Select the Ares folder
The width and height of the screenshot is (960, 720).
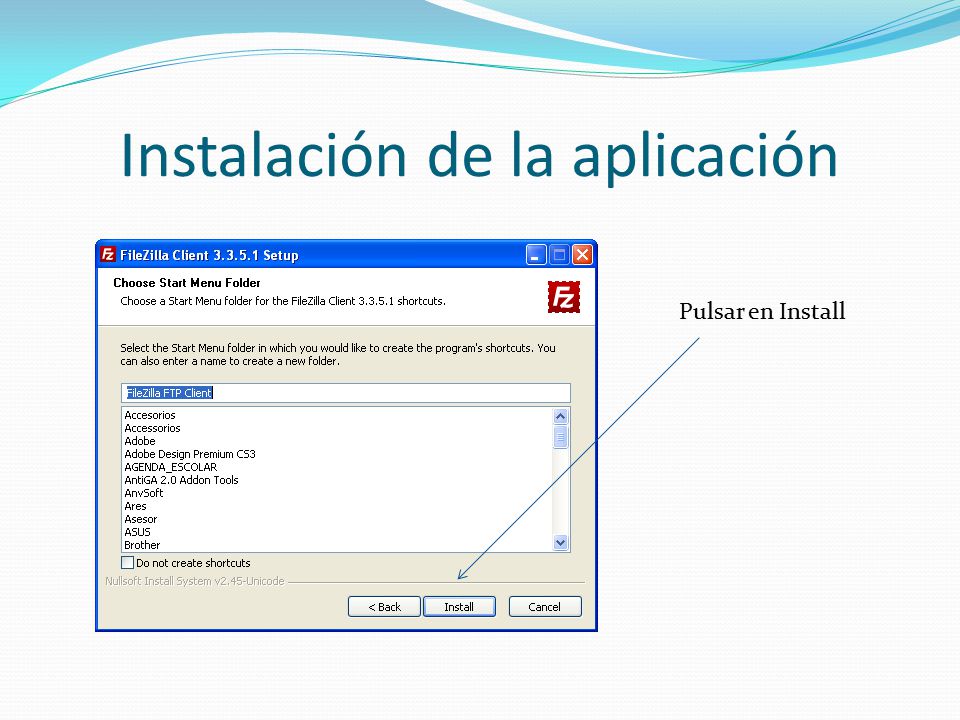coord(135,506)
